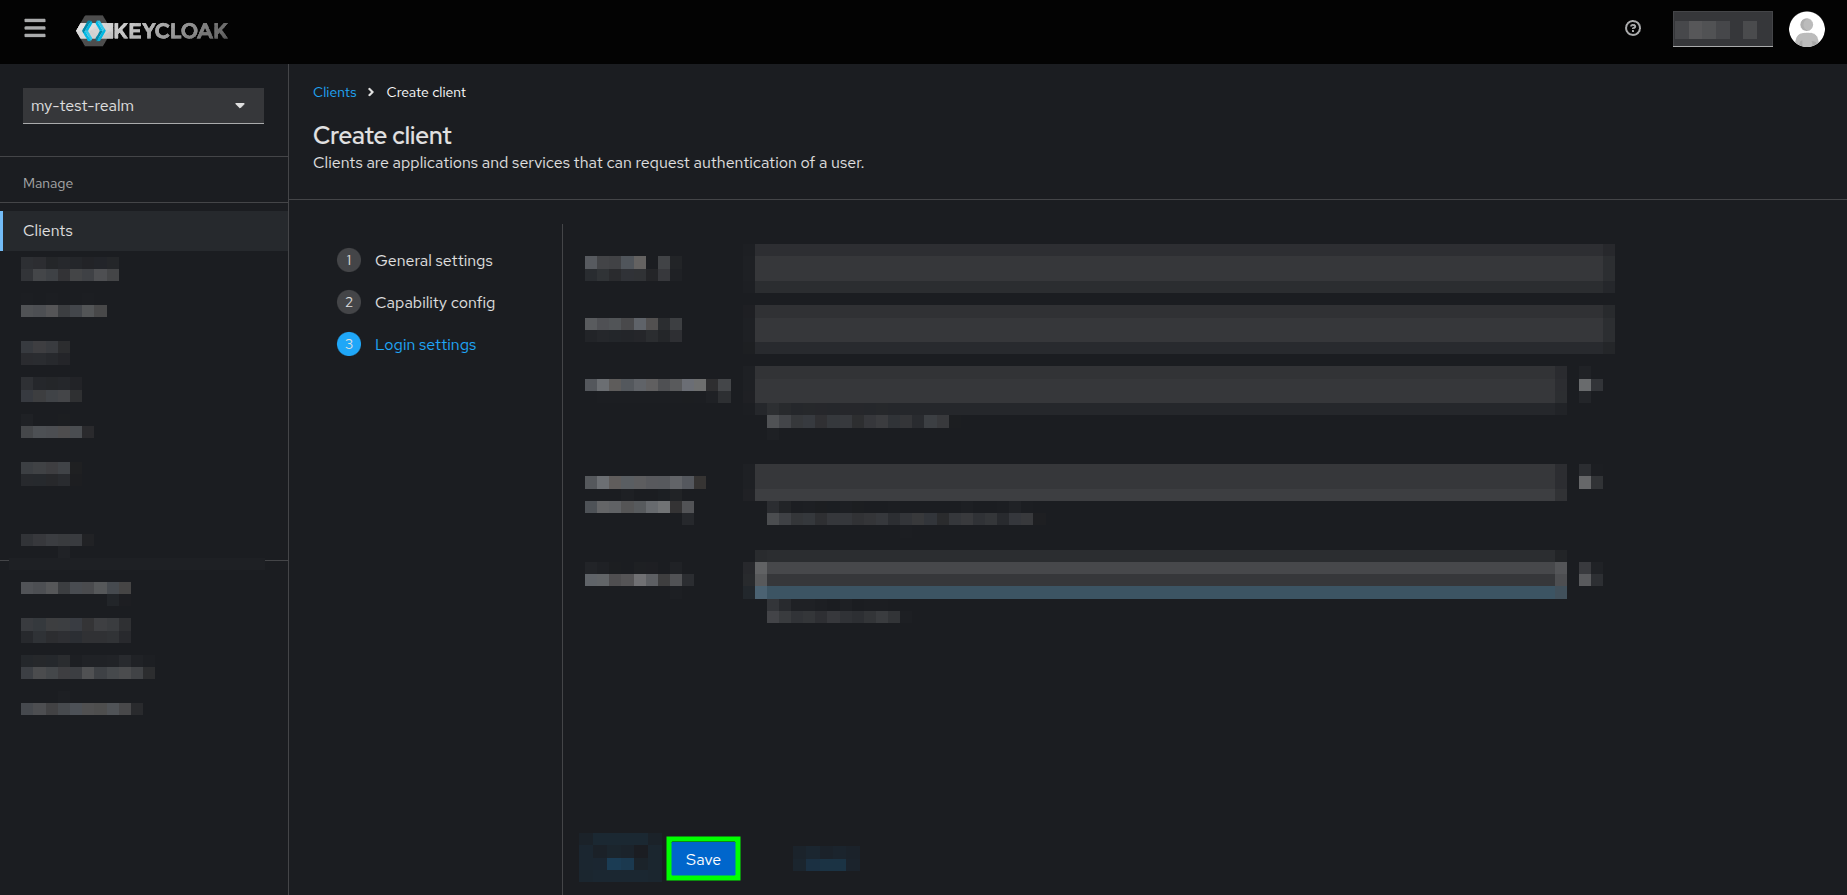Screen dimensions: 1847x895
Task: Click the Save button
Action: point(703,859)
